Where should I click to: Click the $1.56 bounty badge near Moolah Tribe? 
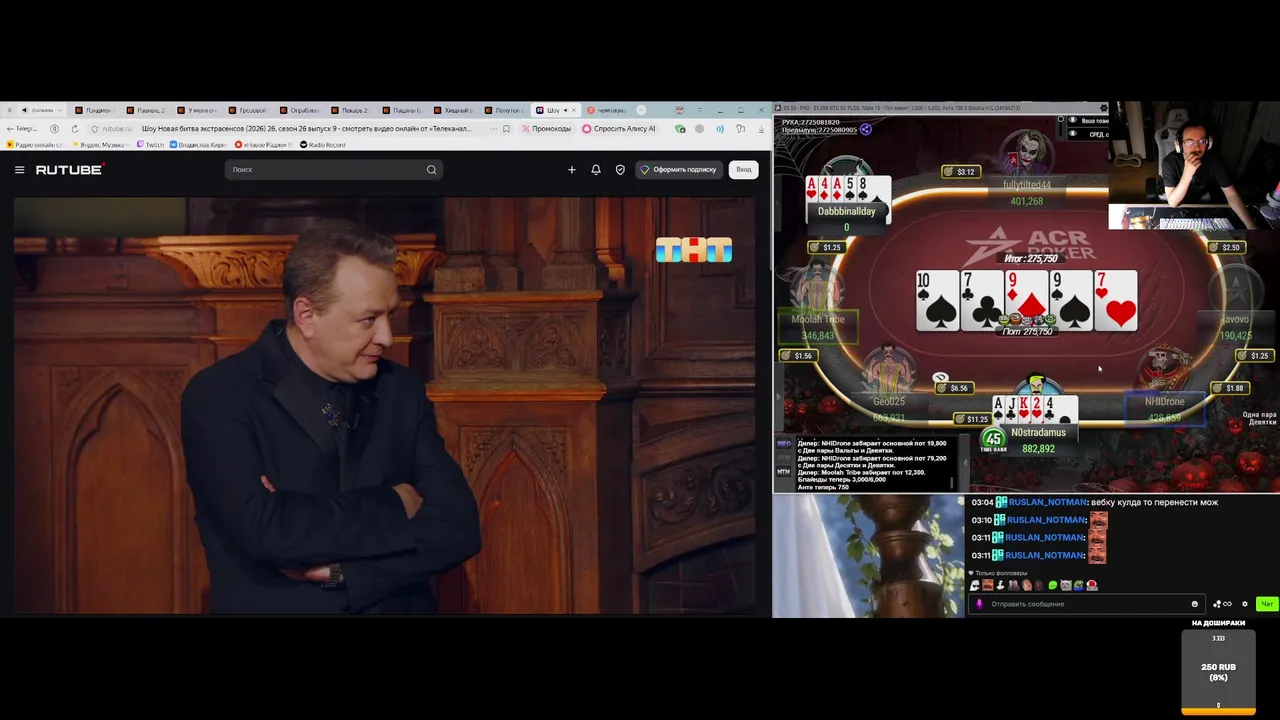(797, 356)
